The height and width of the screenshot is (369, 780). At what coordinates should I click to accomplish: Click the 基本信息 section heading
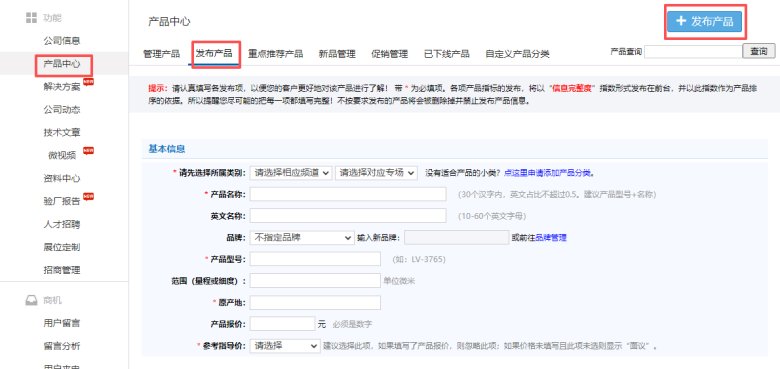coord(167,149)
